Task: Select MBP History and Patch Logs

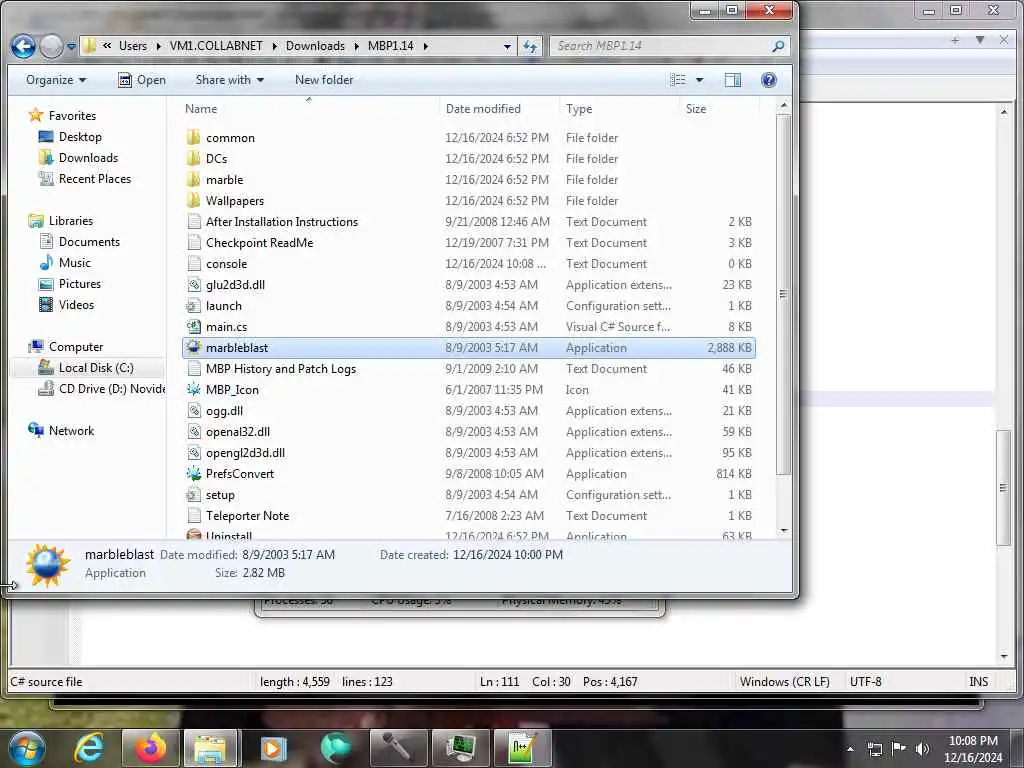Action: (281, 368)
